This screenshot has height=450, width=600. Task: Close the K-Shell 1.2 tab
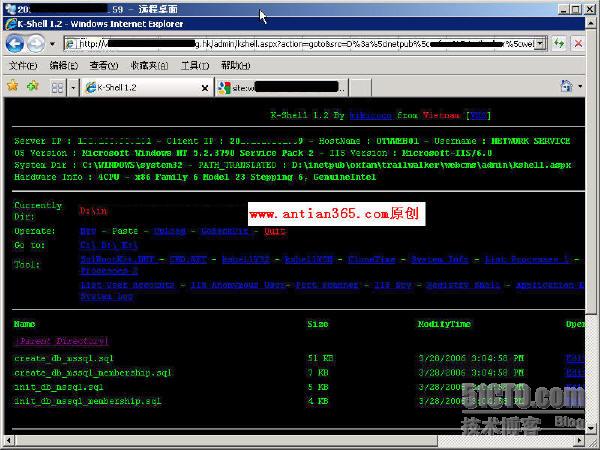click(205, 88)
